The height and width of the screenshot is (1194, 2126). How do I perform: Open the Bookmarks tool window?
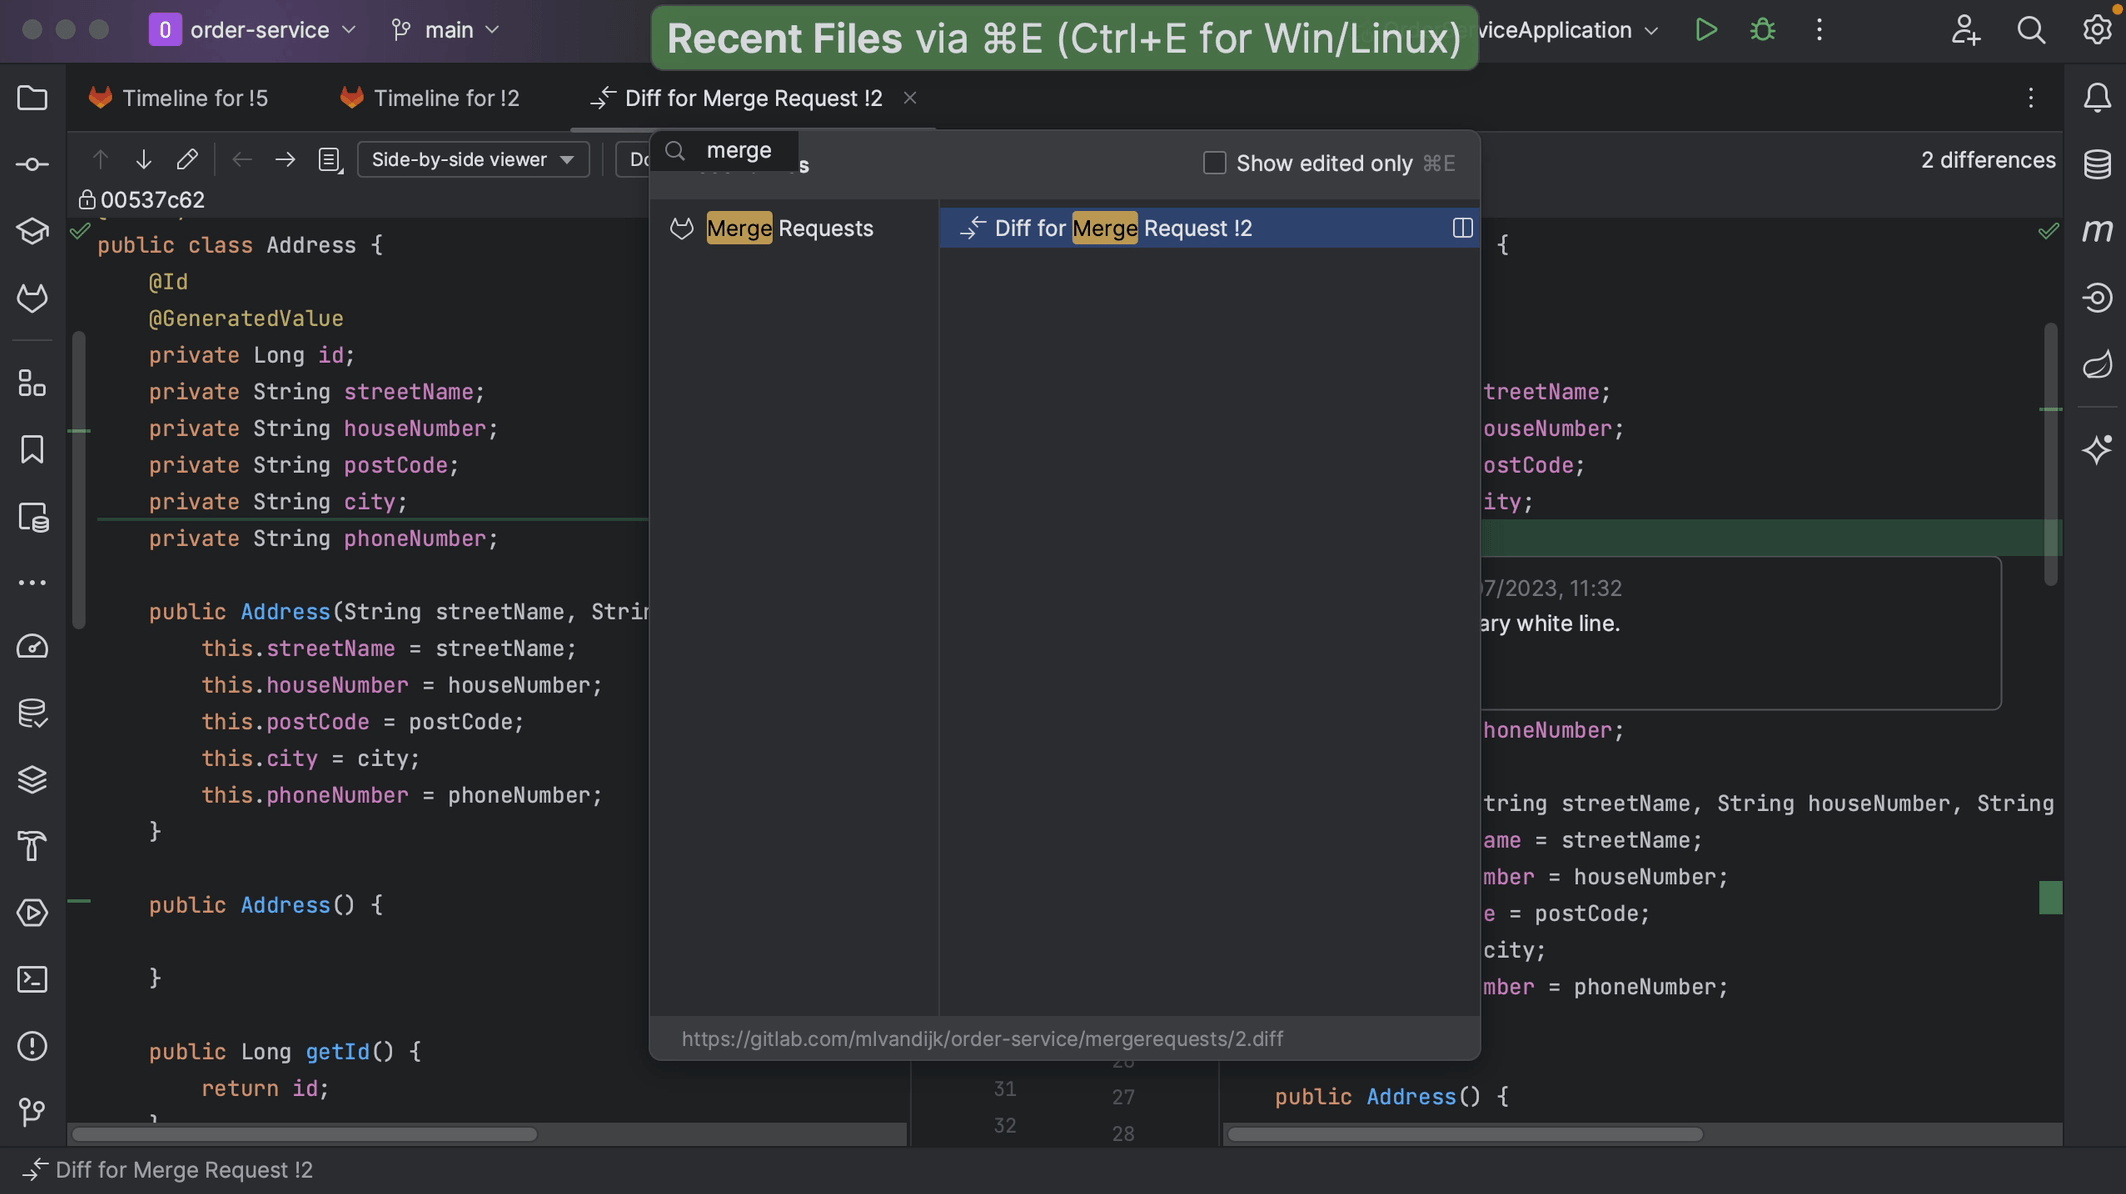(32, 450)
